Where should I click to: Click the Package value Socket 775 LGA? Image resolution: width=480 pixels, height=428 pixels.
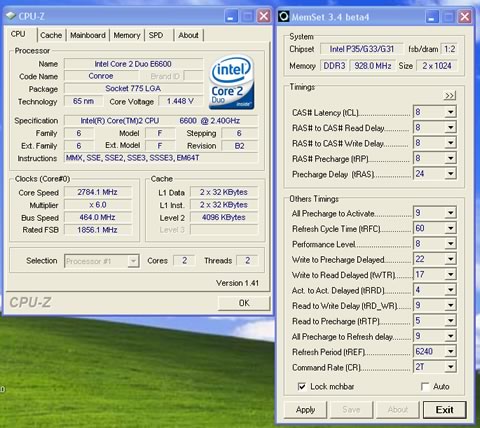coord(133,89)
